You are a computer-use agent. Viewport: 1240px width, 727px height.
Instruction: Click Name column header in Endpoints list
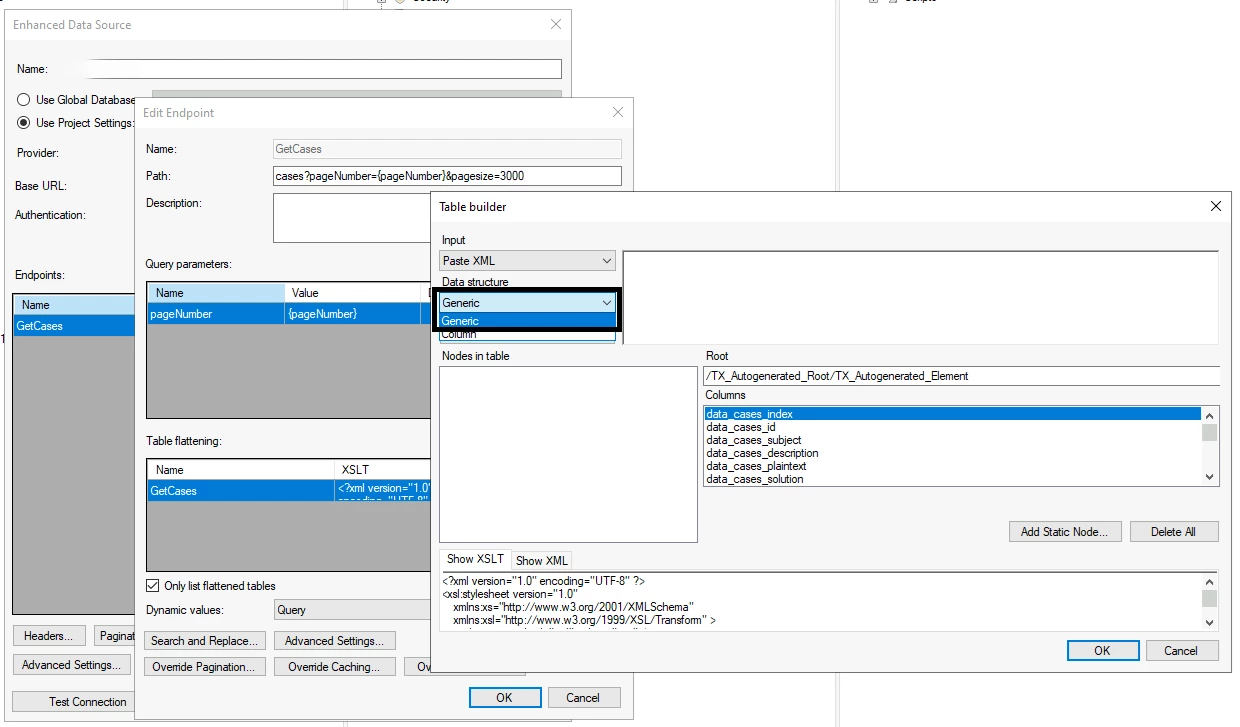click(74, 305)
